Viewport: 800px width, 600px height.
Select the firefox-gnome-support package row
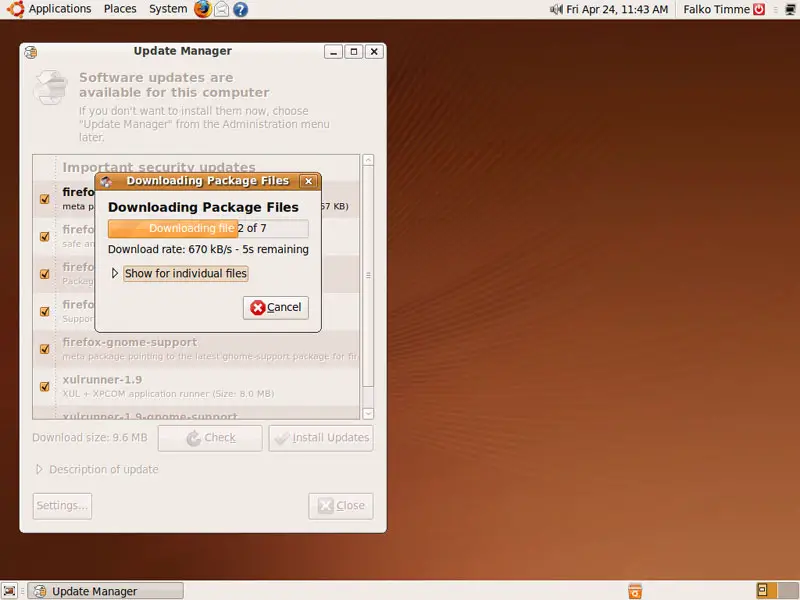[x=196, y=349]
